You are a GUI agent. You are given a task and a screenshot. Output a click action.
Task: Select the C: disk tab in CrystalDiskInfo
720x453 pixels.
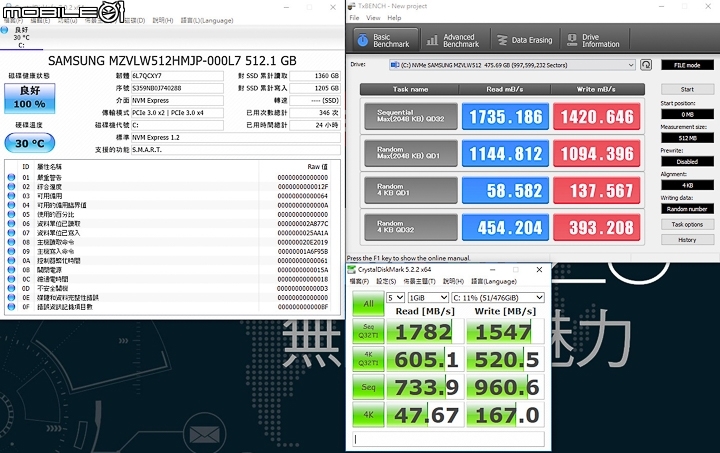(x=21, y=37)
